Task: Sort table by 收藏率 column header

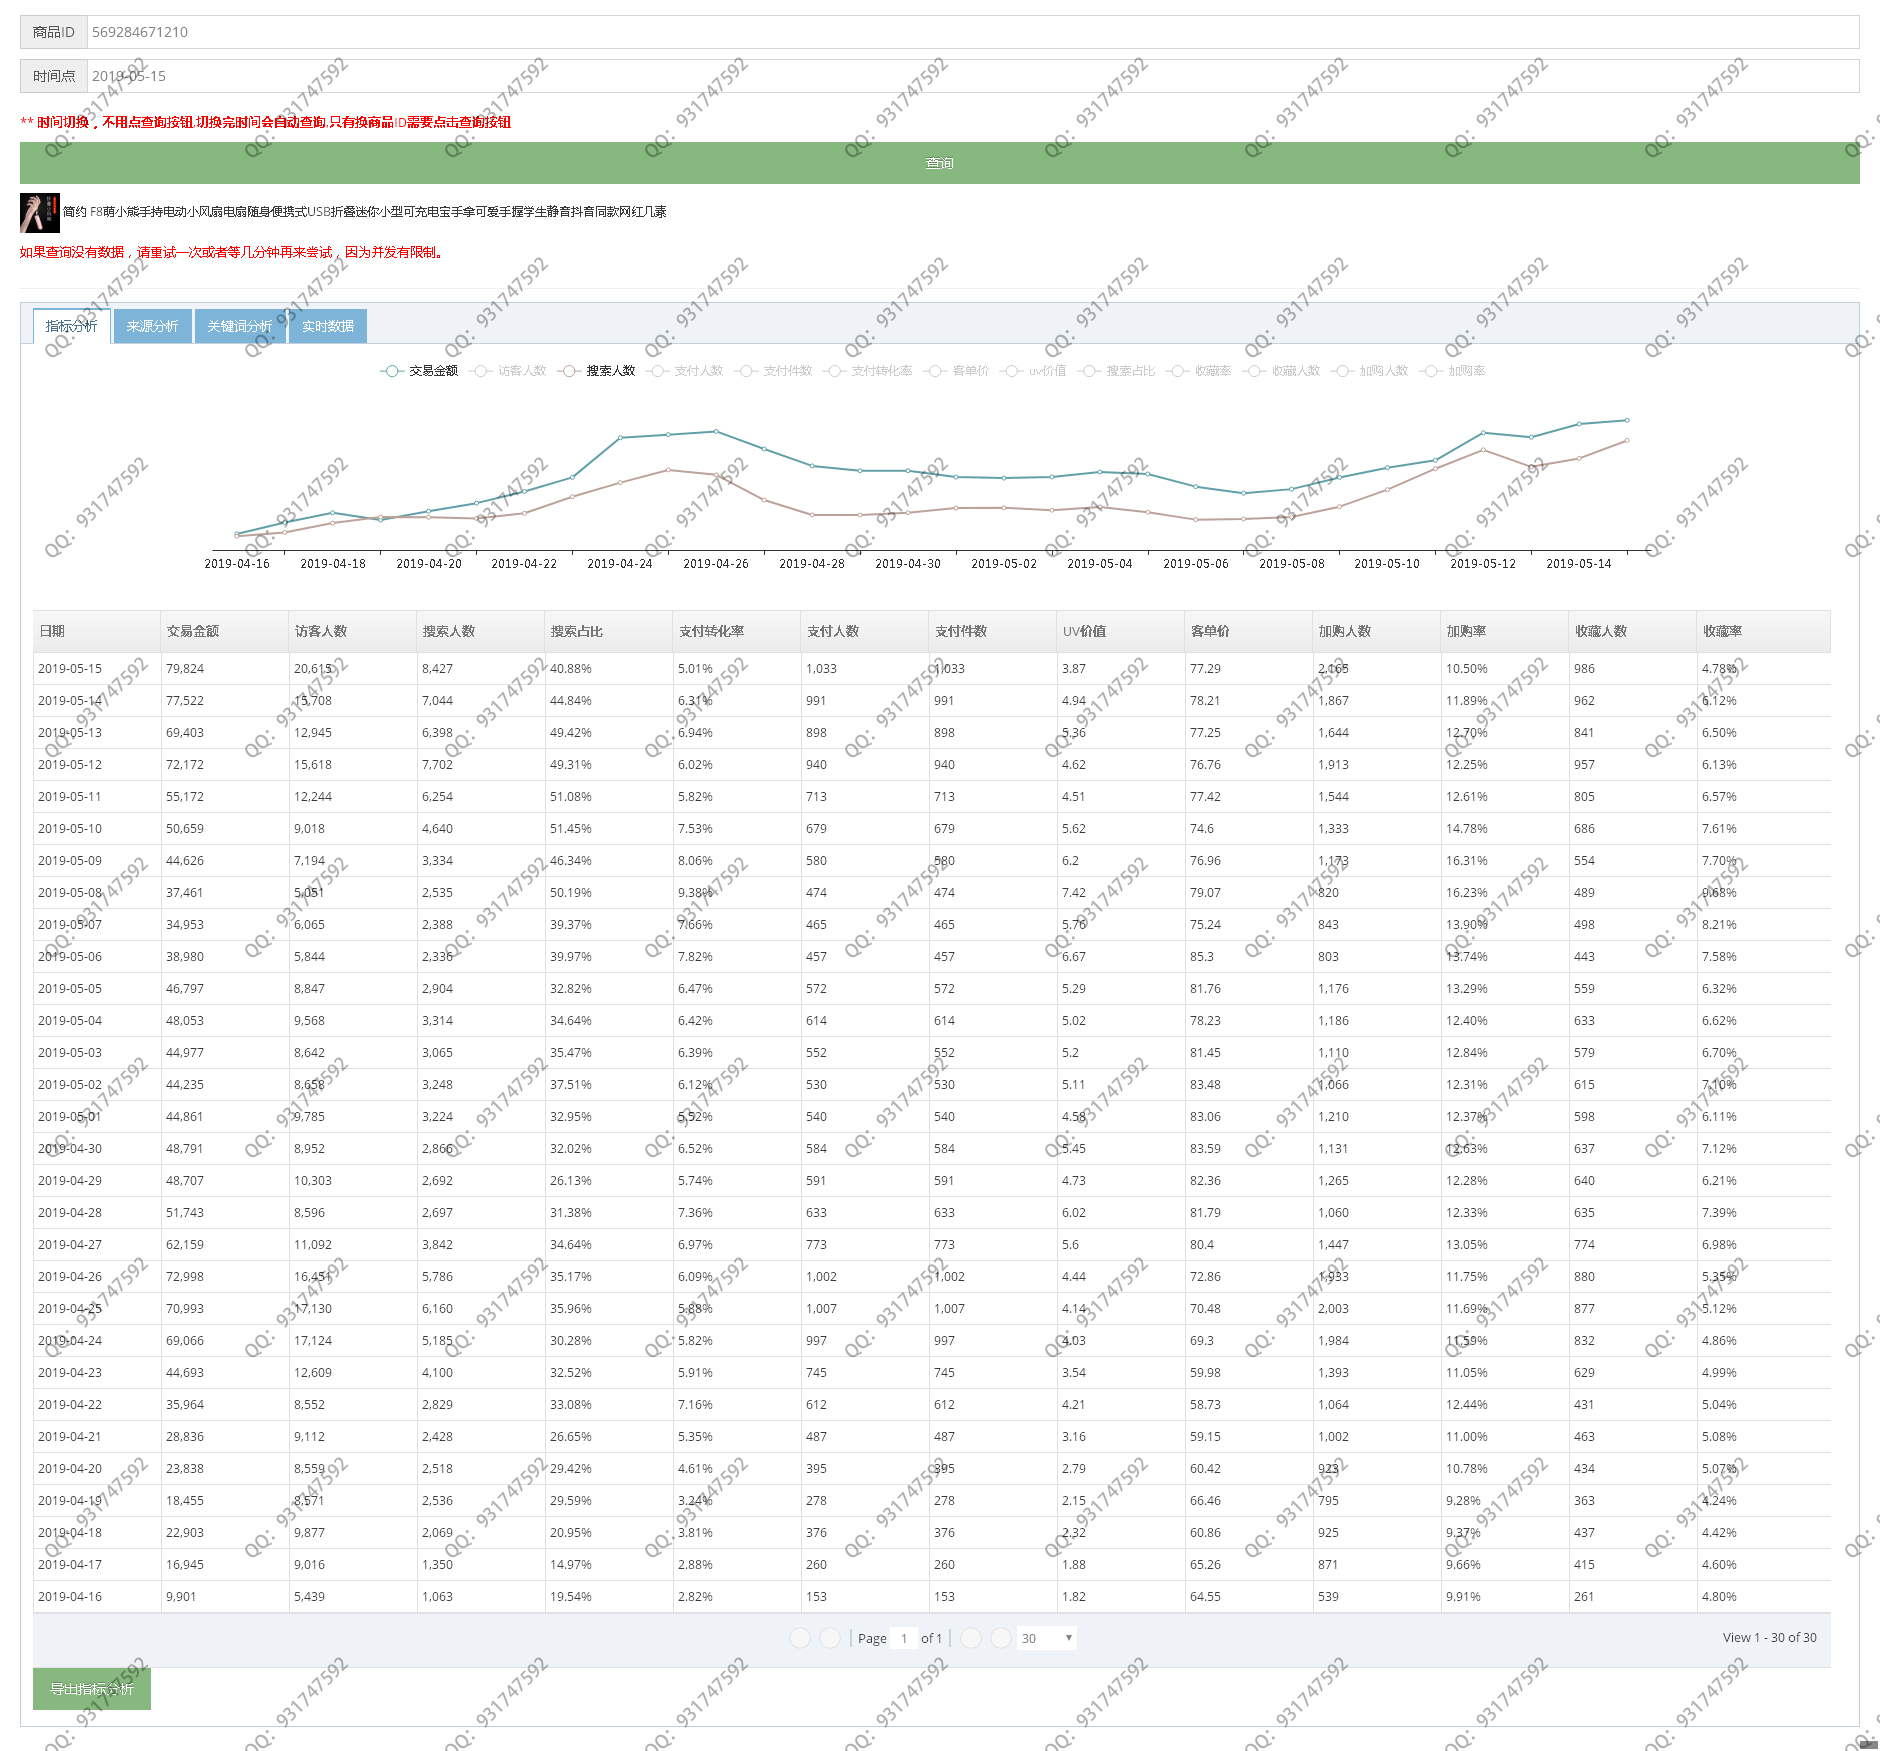Action: click(x=1764, y=631)
